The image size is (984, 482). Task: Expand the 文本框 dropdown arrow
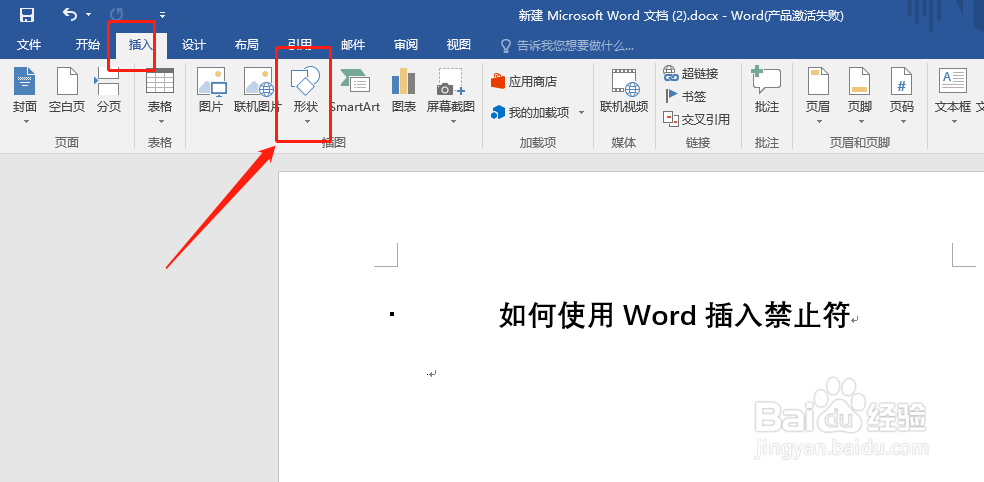(x=954, y=121)
